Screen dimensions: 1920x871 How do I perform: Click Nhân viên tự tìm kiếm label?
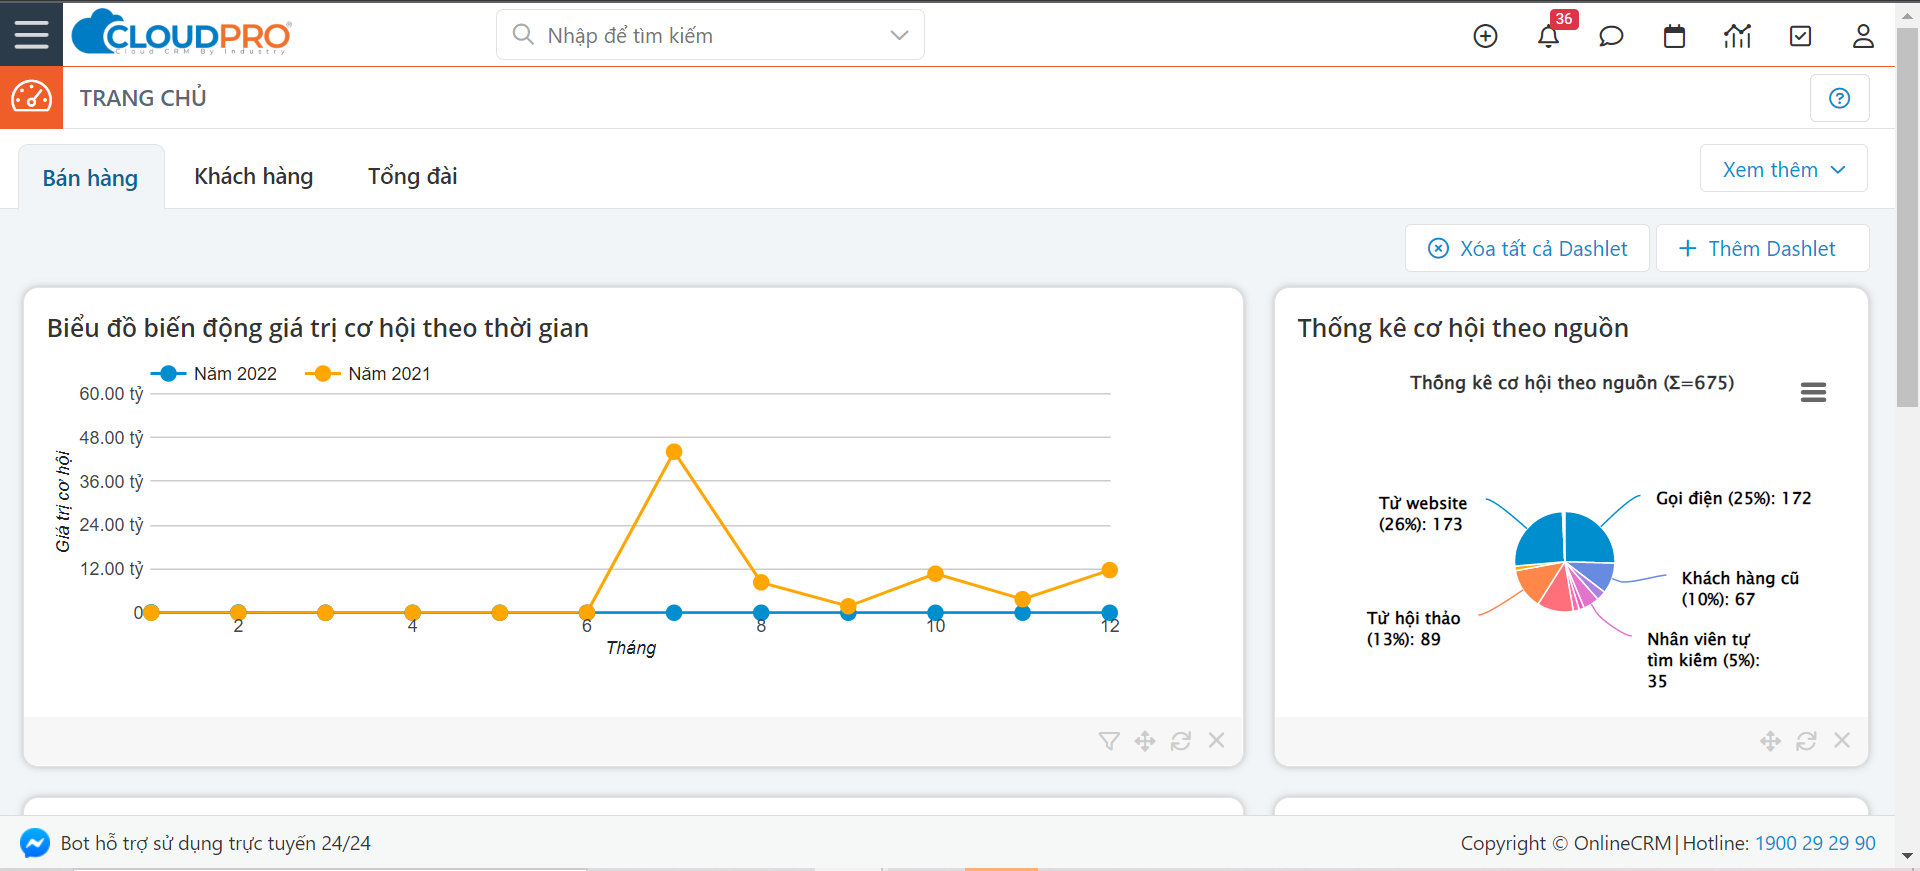click(1703, 660)
